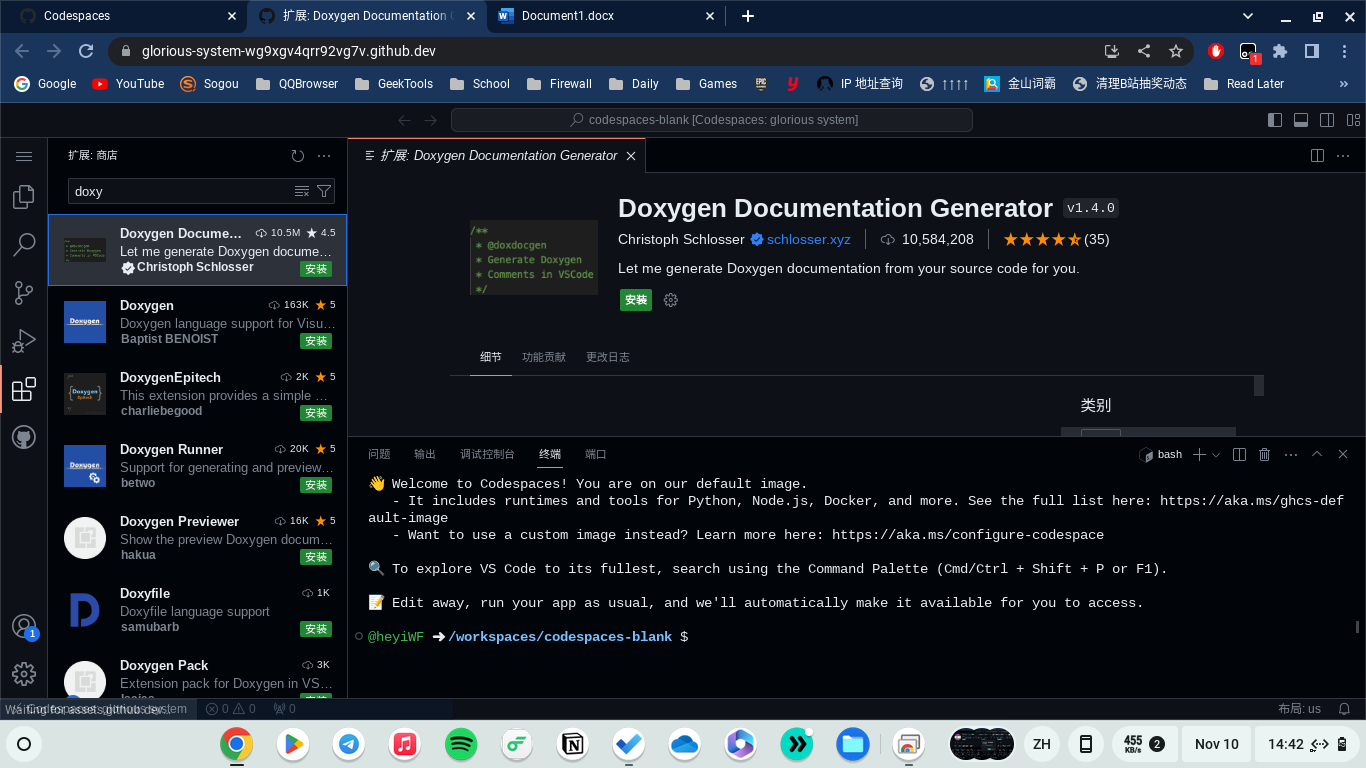The image size is (1366, 768).
Task: Open the customize layout menu
Action: 1353,120
